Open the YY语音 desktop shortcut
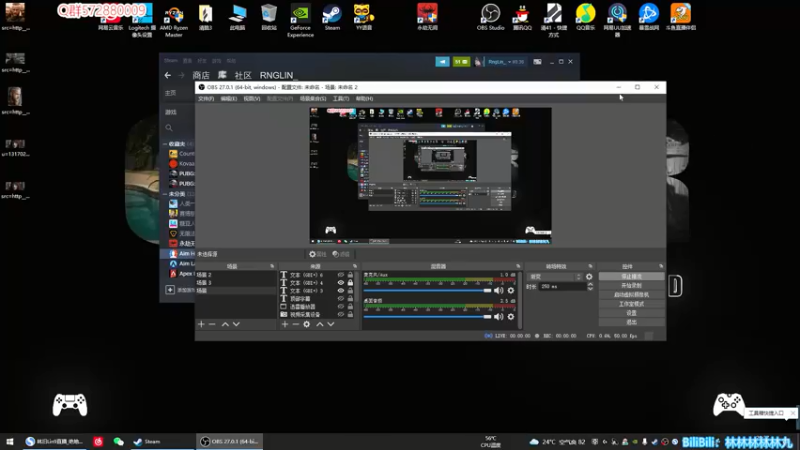This screenshot has width=800, height=450. coord(364,17)
